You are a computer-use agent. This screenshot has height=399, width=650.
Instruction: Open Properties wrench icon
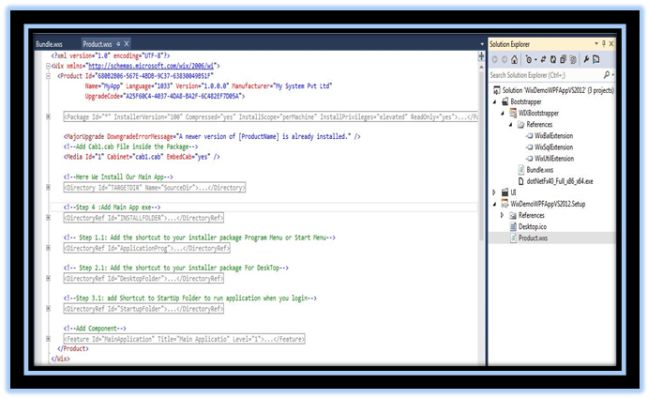[586, 60]
